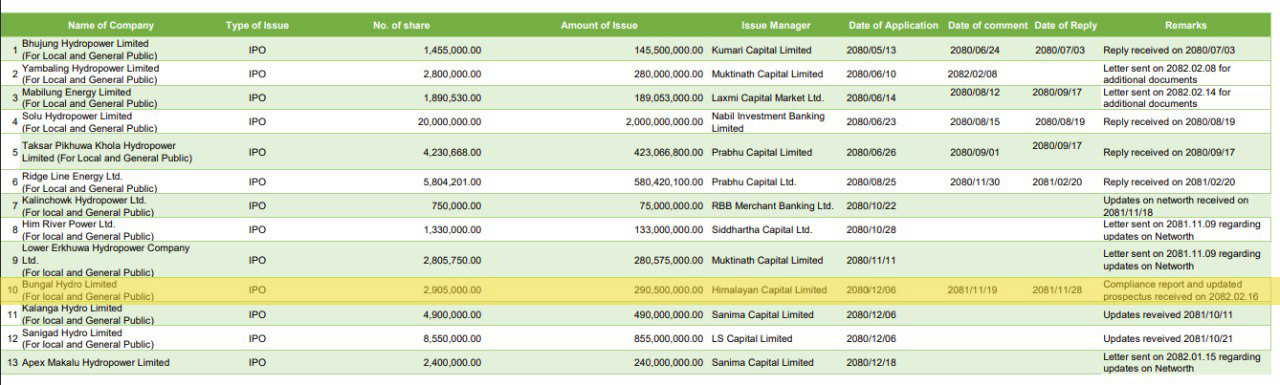
Task: Click the Type of Issue column header
Action: point(257,25)
